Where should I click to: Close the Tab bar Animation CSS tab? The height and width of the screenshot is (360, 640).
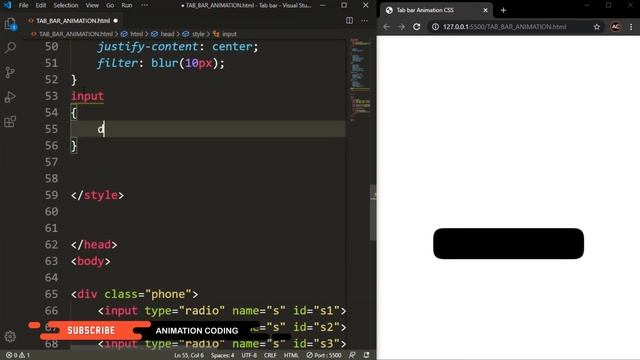point(485,10)
